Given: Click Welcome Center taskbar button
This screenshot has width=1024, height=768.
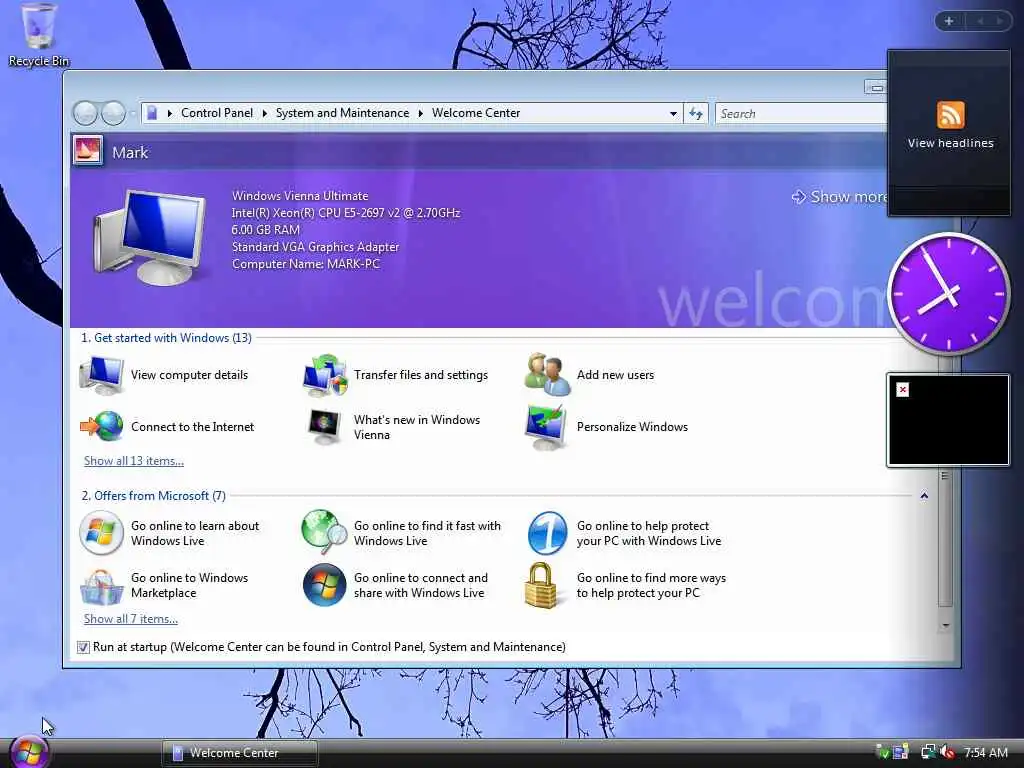Looking at the screenshot, I should click(240, 753).
